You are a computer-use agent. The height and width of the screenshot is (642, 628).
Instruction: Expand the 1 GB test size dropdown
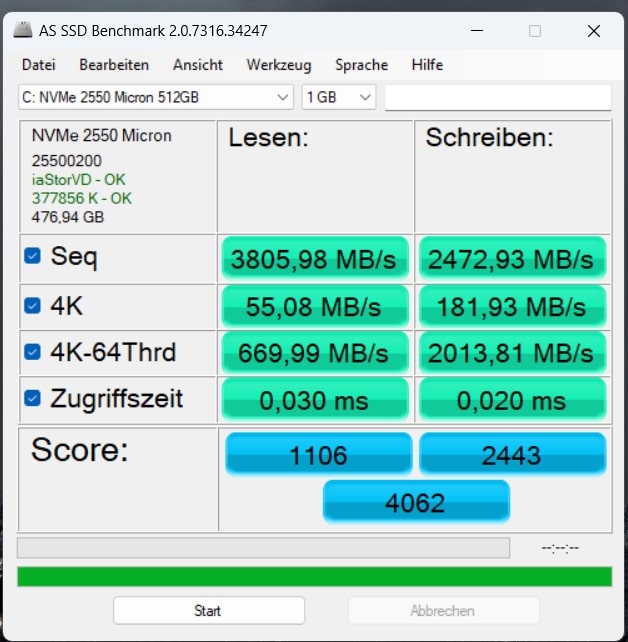click(339, 97)
